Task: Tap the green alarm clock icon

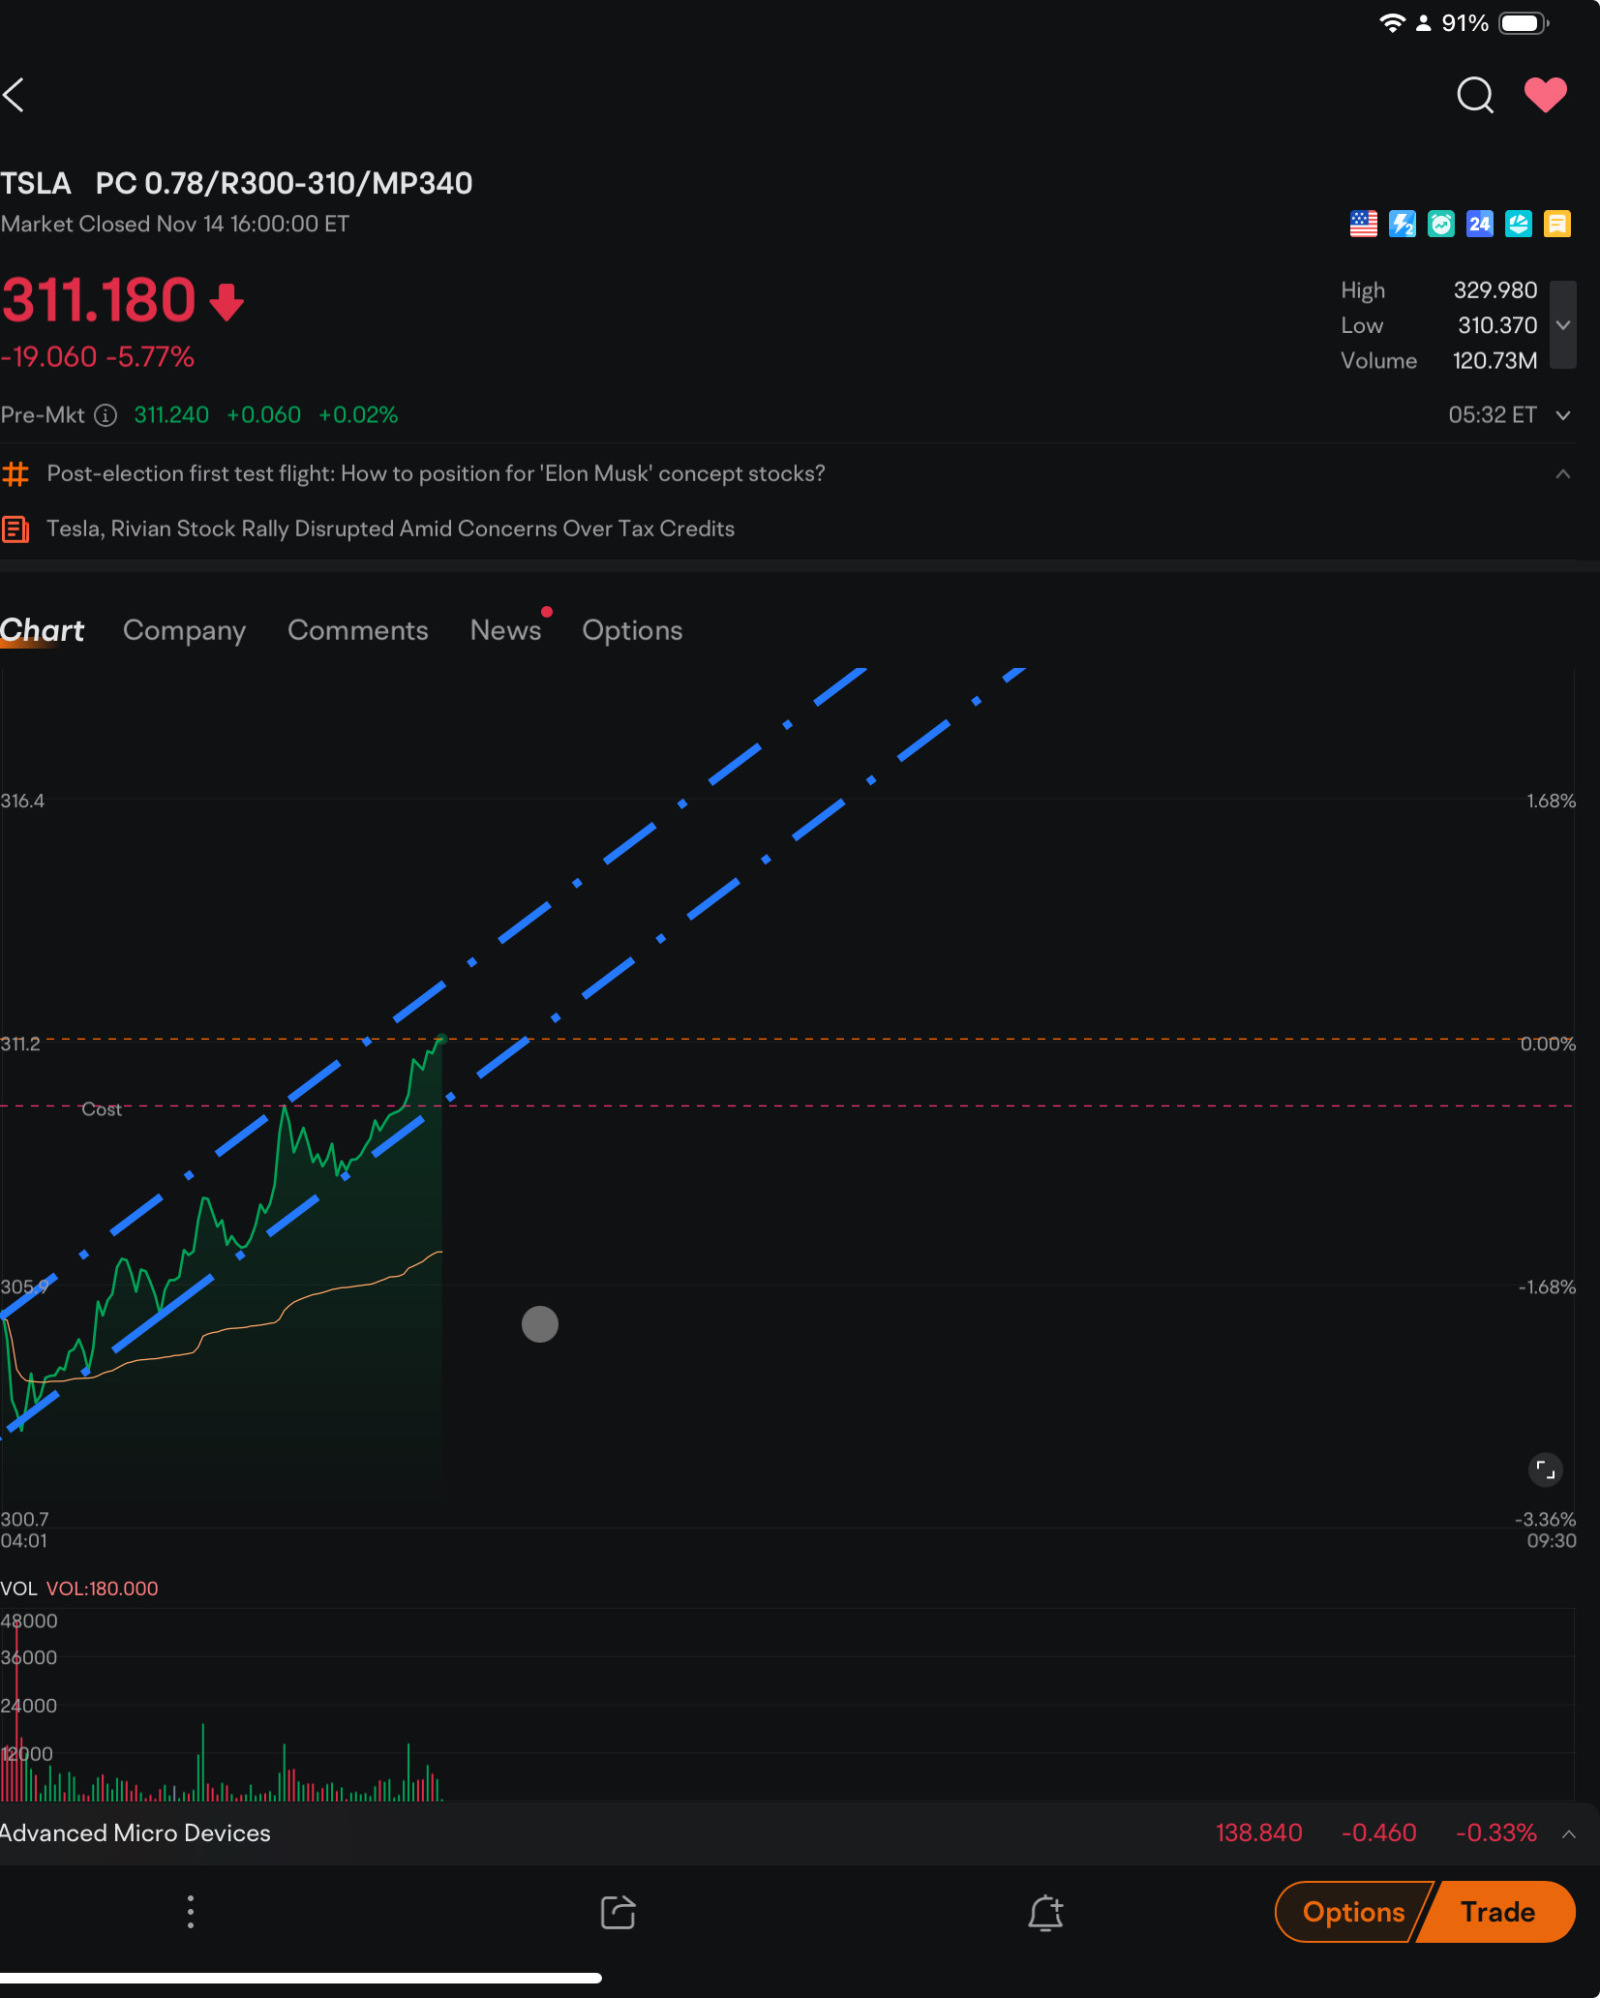Action: point(1441,224)
